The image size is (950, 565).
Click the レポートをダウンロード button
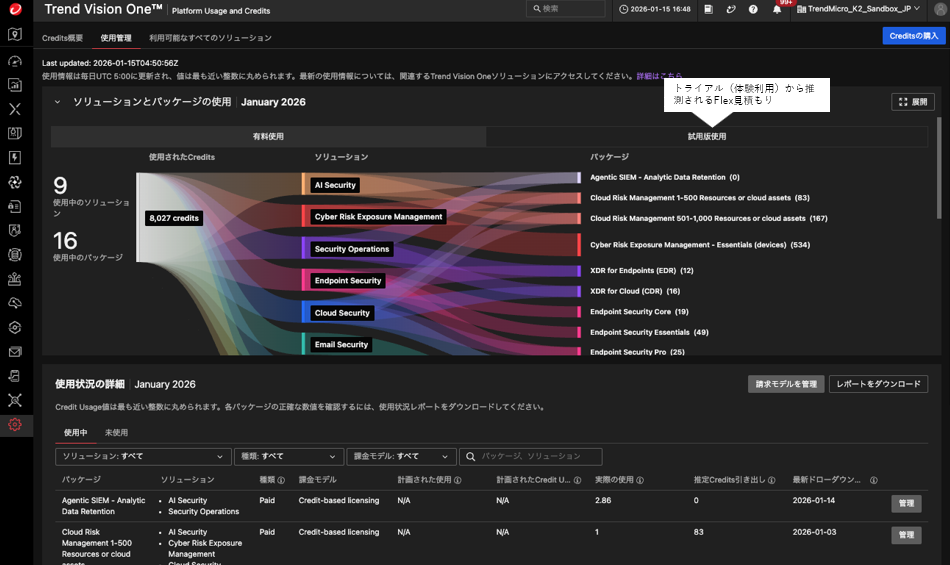[x=879, y=384]
